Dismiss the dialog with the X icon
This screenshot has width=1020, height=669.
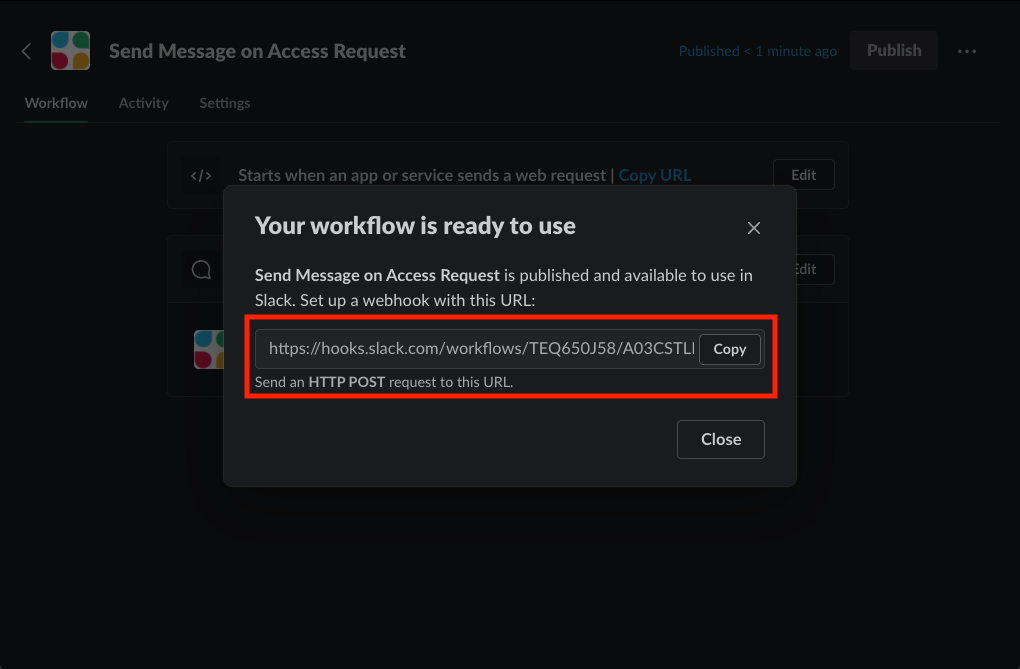[753, 227]
